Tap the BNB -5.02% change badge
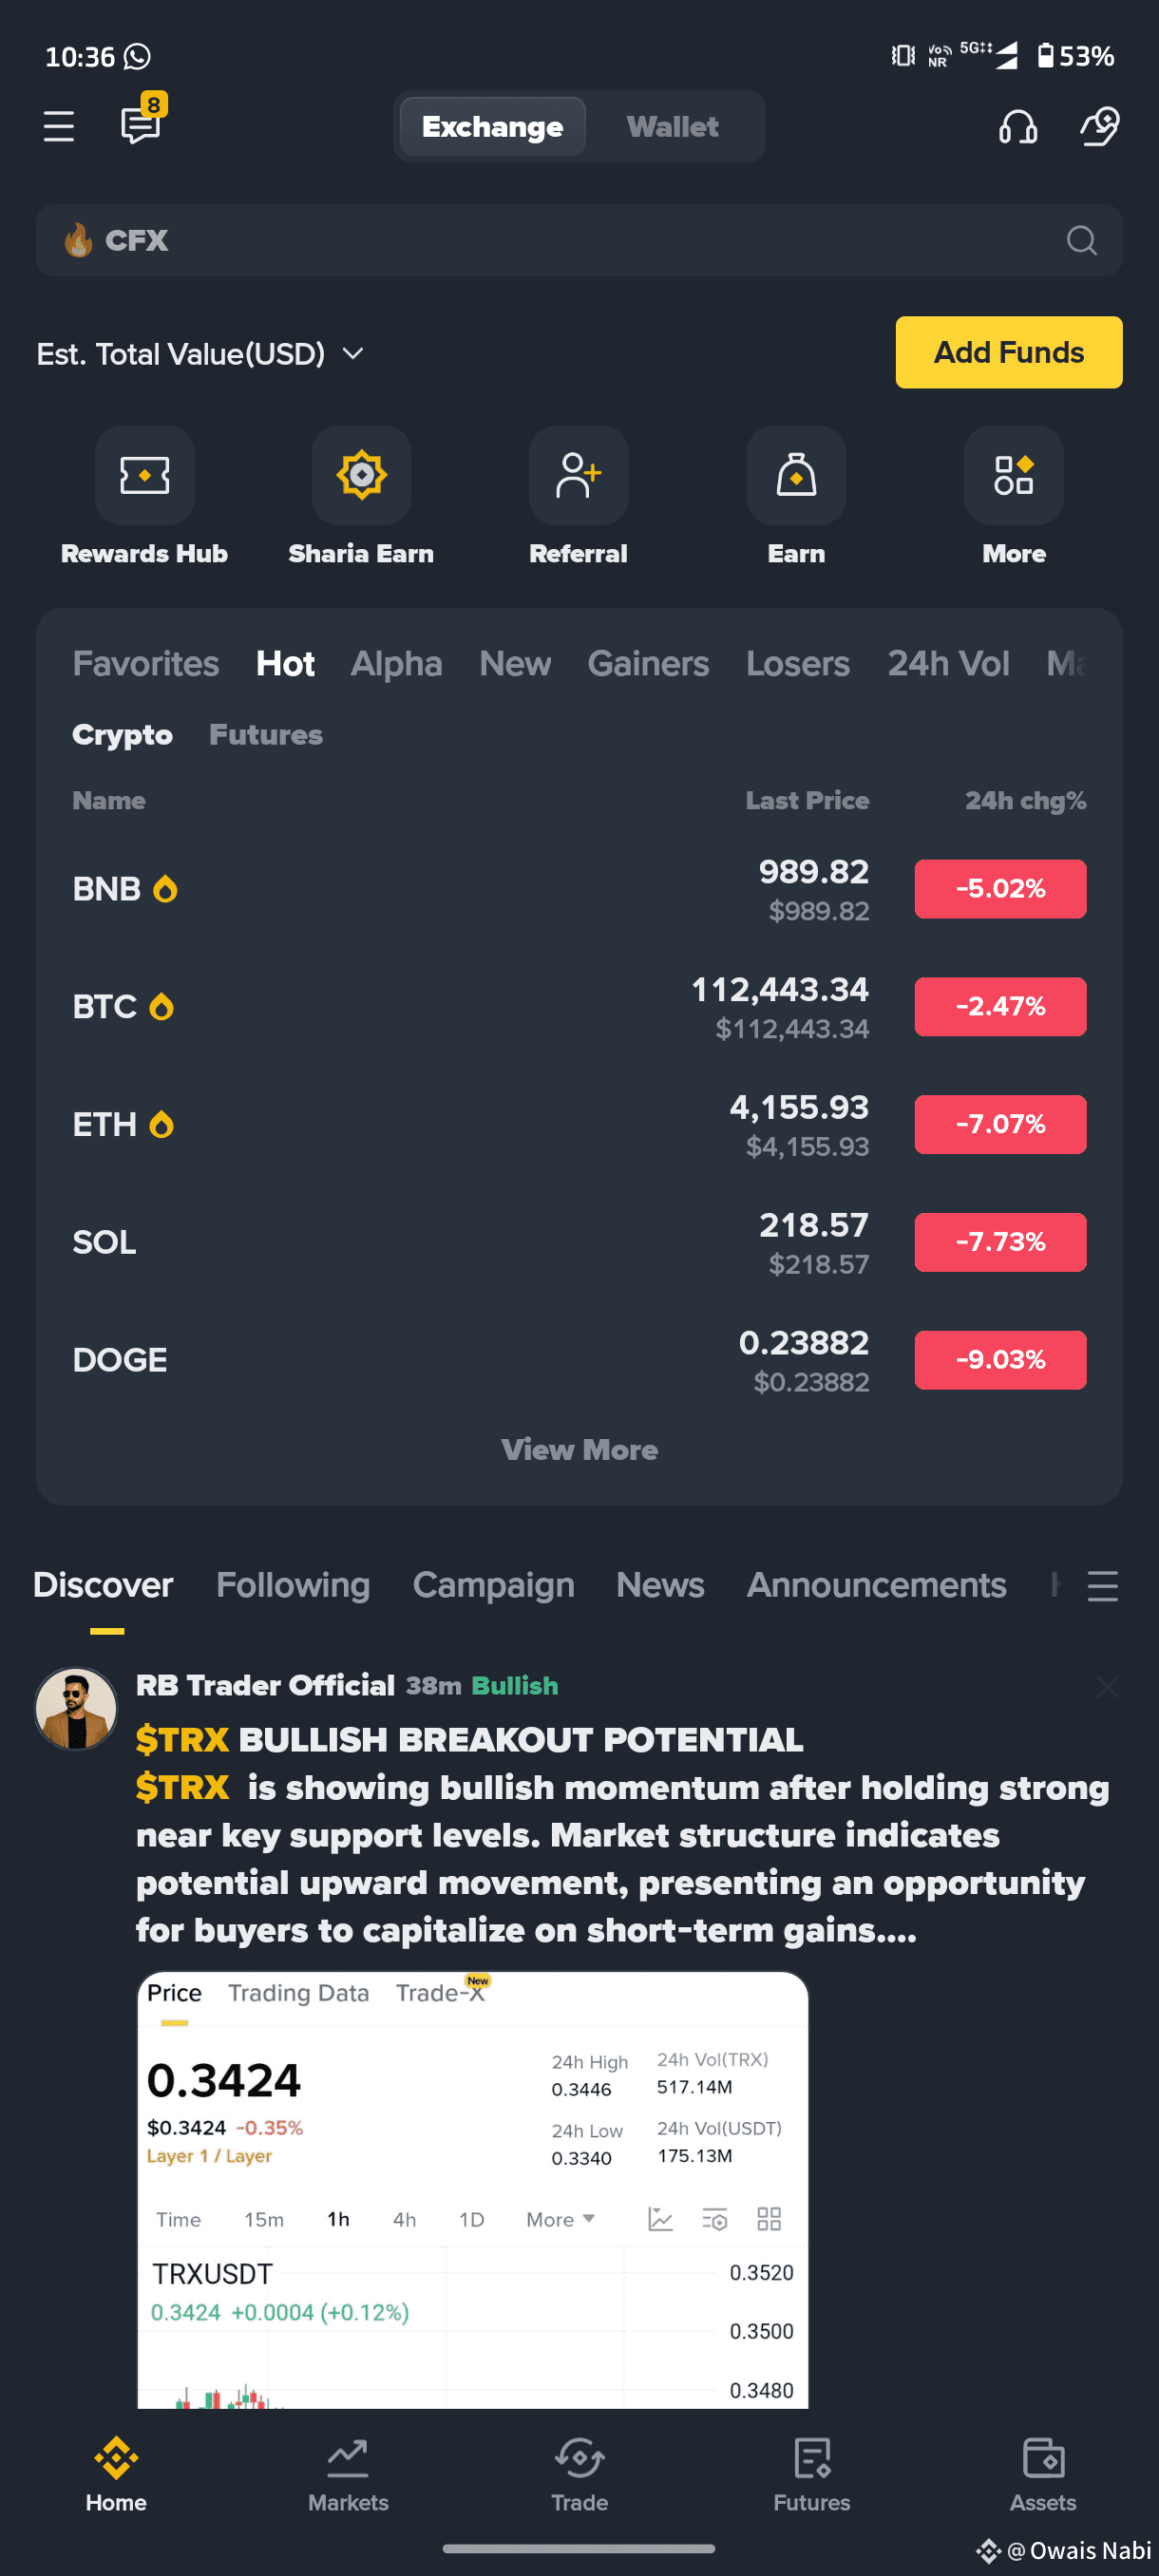1159x2576 pixels. tap(1000, 889)
